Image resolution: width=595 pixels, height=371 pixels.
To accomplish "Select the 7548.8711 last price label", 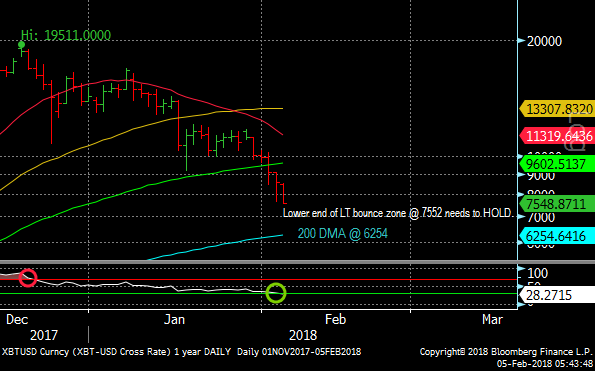I will [x=557, y=204].
